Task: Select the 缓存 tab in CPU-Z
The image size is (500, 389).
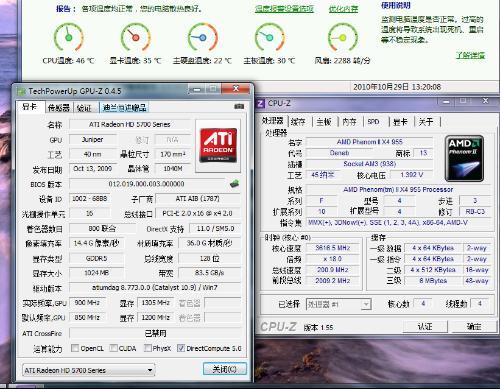Action: (298, 122)
